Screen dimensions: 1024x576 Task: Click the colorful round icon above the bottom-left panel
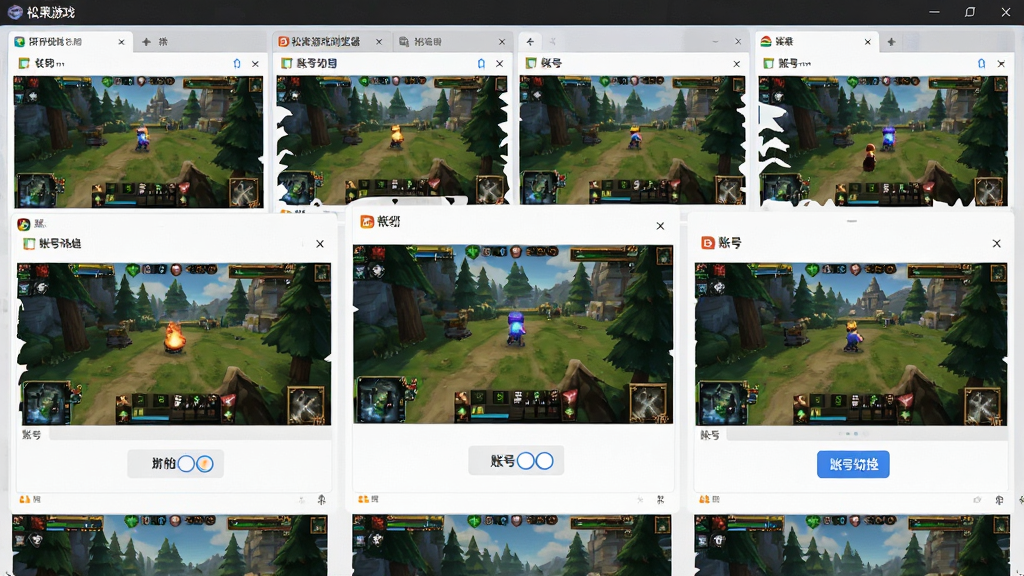click(x=24, y=224)
